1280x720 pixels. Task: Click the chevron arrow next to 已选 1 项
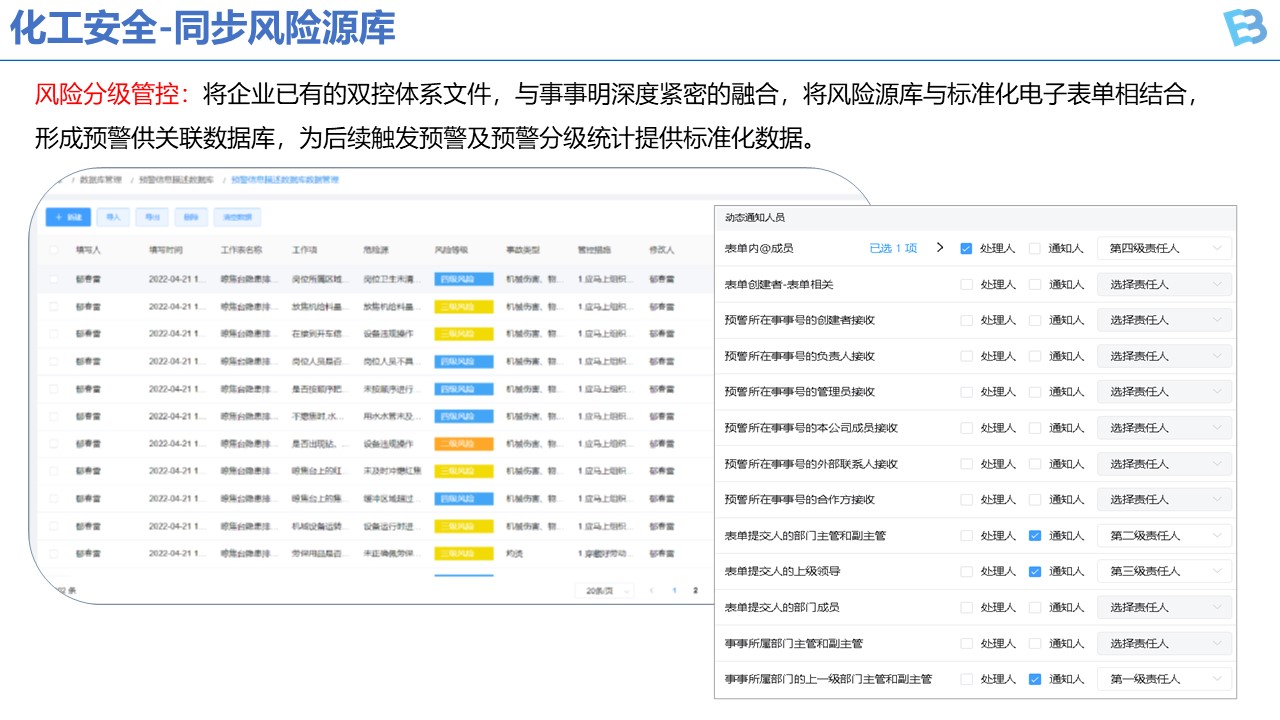pyautogui.click(x=939, y=248)
